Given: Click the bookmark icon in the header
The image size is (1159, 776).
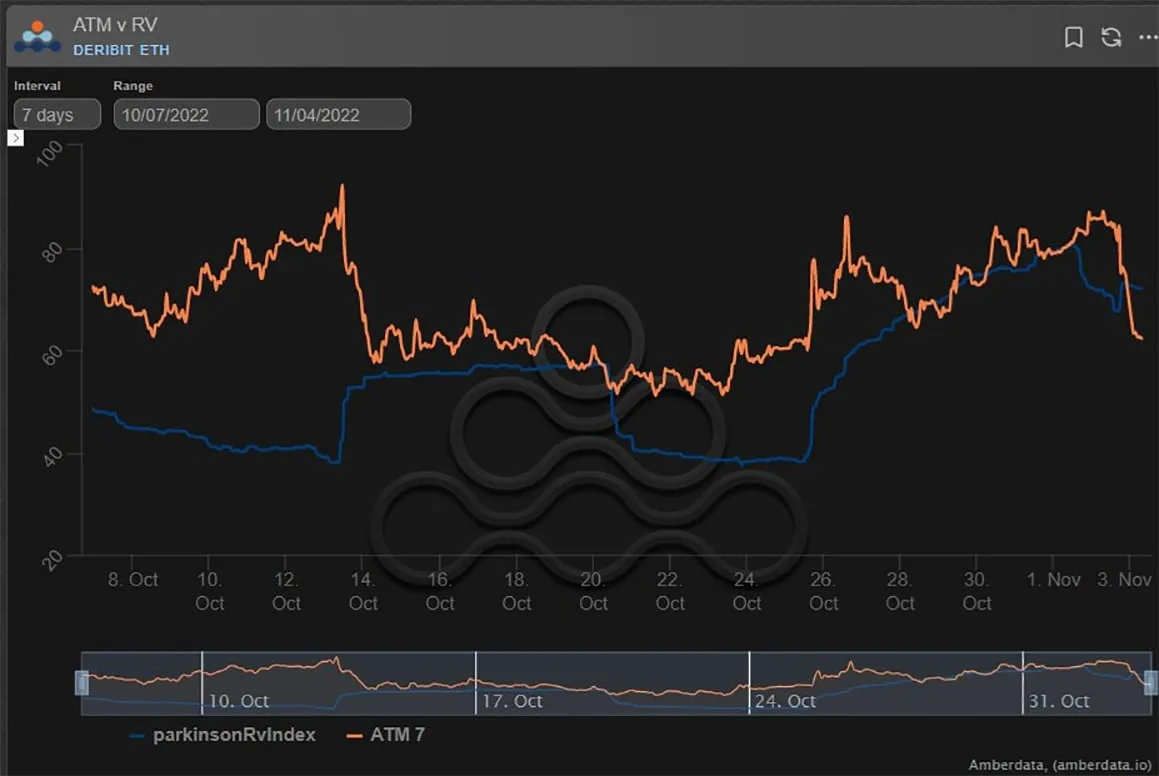Looking at the screenshot, I should pyautogui.click(x=1073, y=37).
